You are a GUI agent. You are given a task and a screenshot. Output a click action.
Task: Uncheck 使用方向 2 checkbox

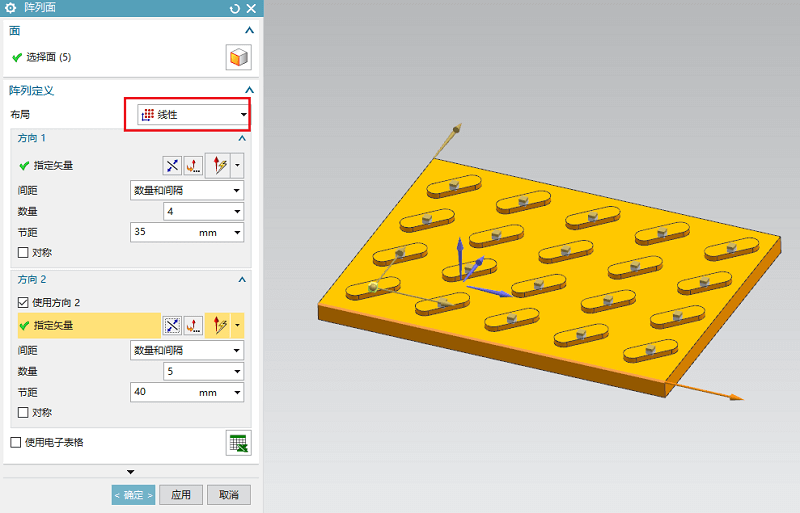tap(23, 303)
